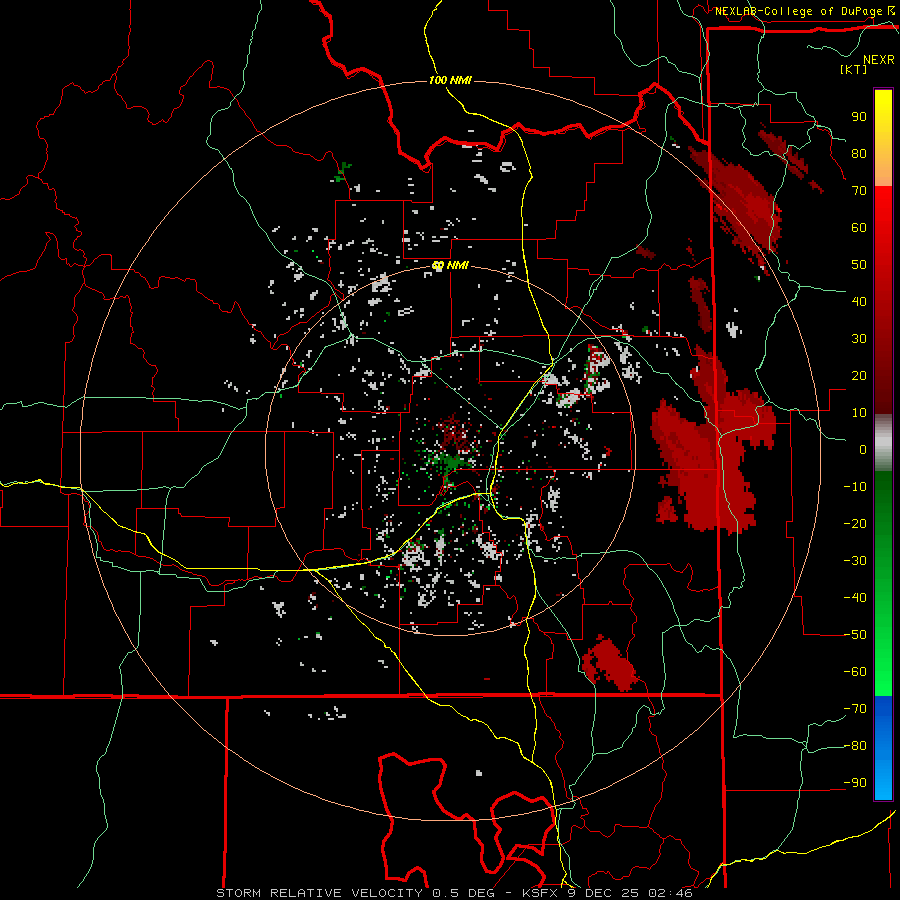900x900 pixels.
Task: Click the -50 value on the velocity scale
Action: [855, 635]
